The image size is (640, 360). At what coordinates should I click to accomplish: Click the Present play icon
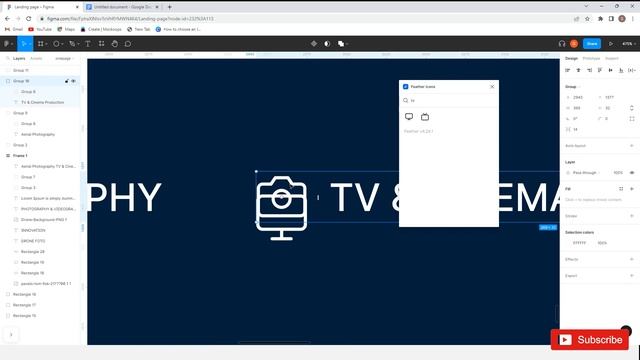611,44
